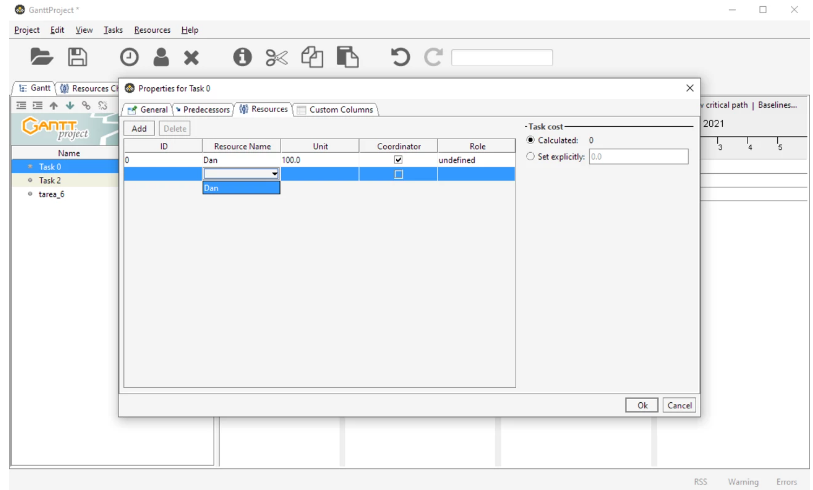Click the Add resource button
Screen dimensions: 813x490
139,128
